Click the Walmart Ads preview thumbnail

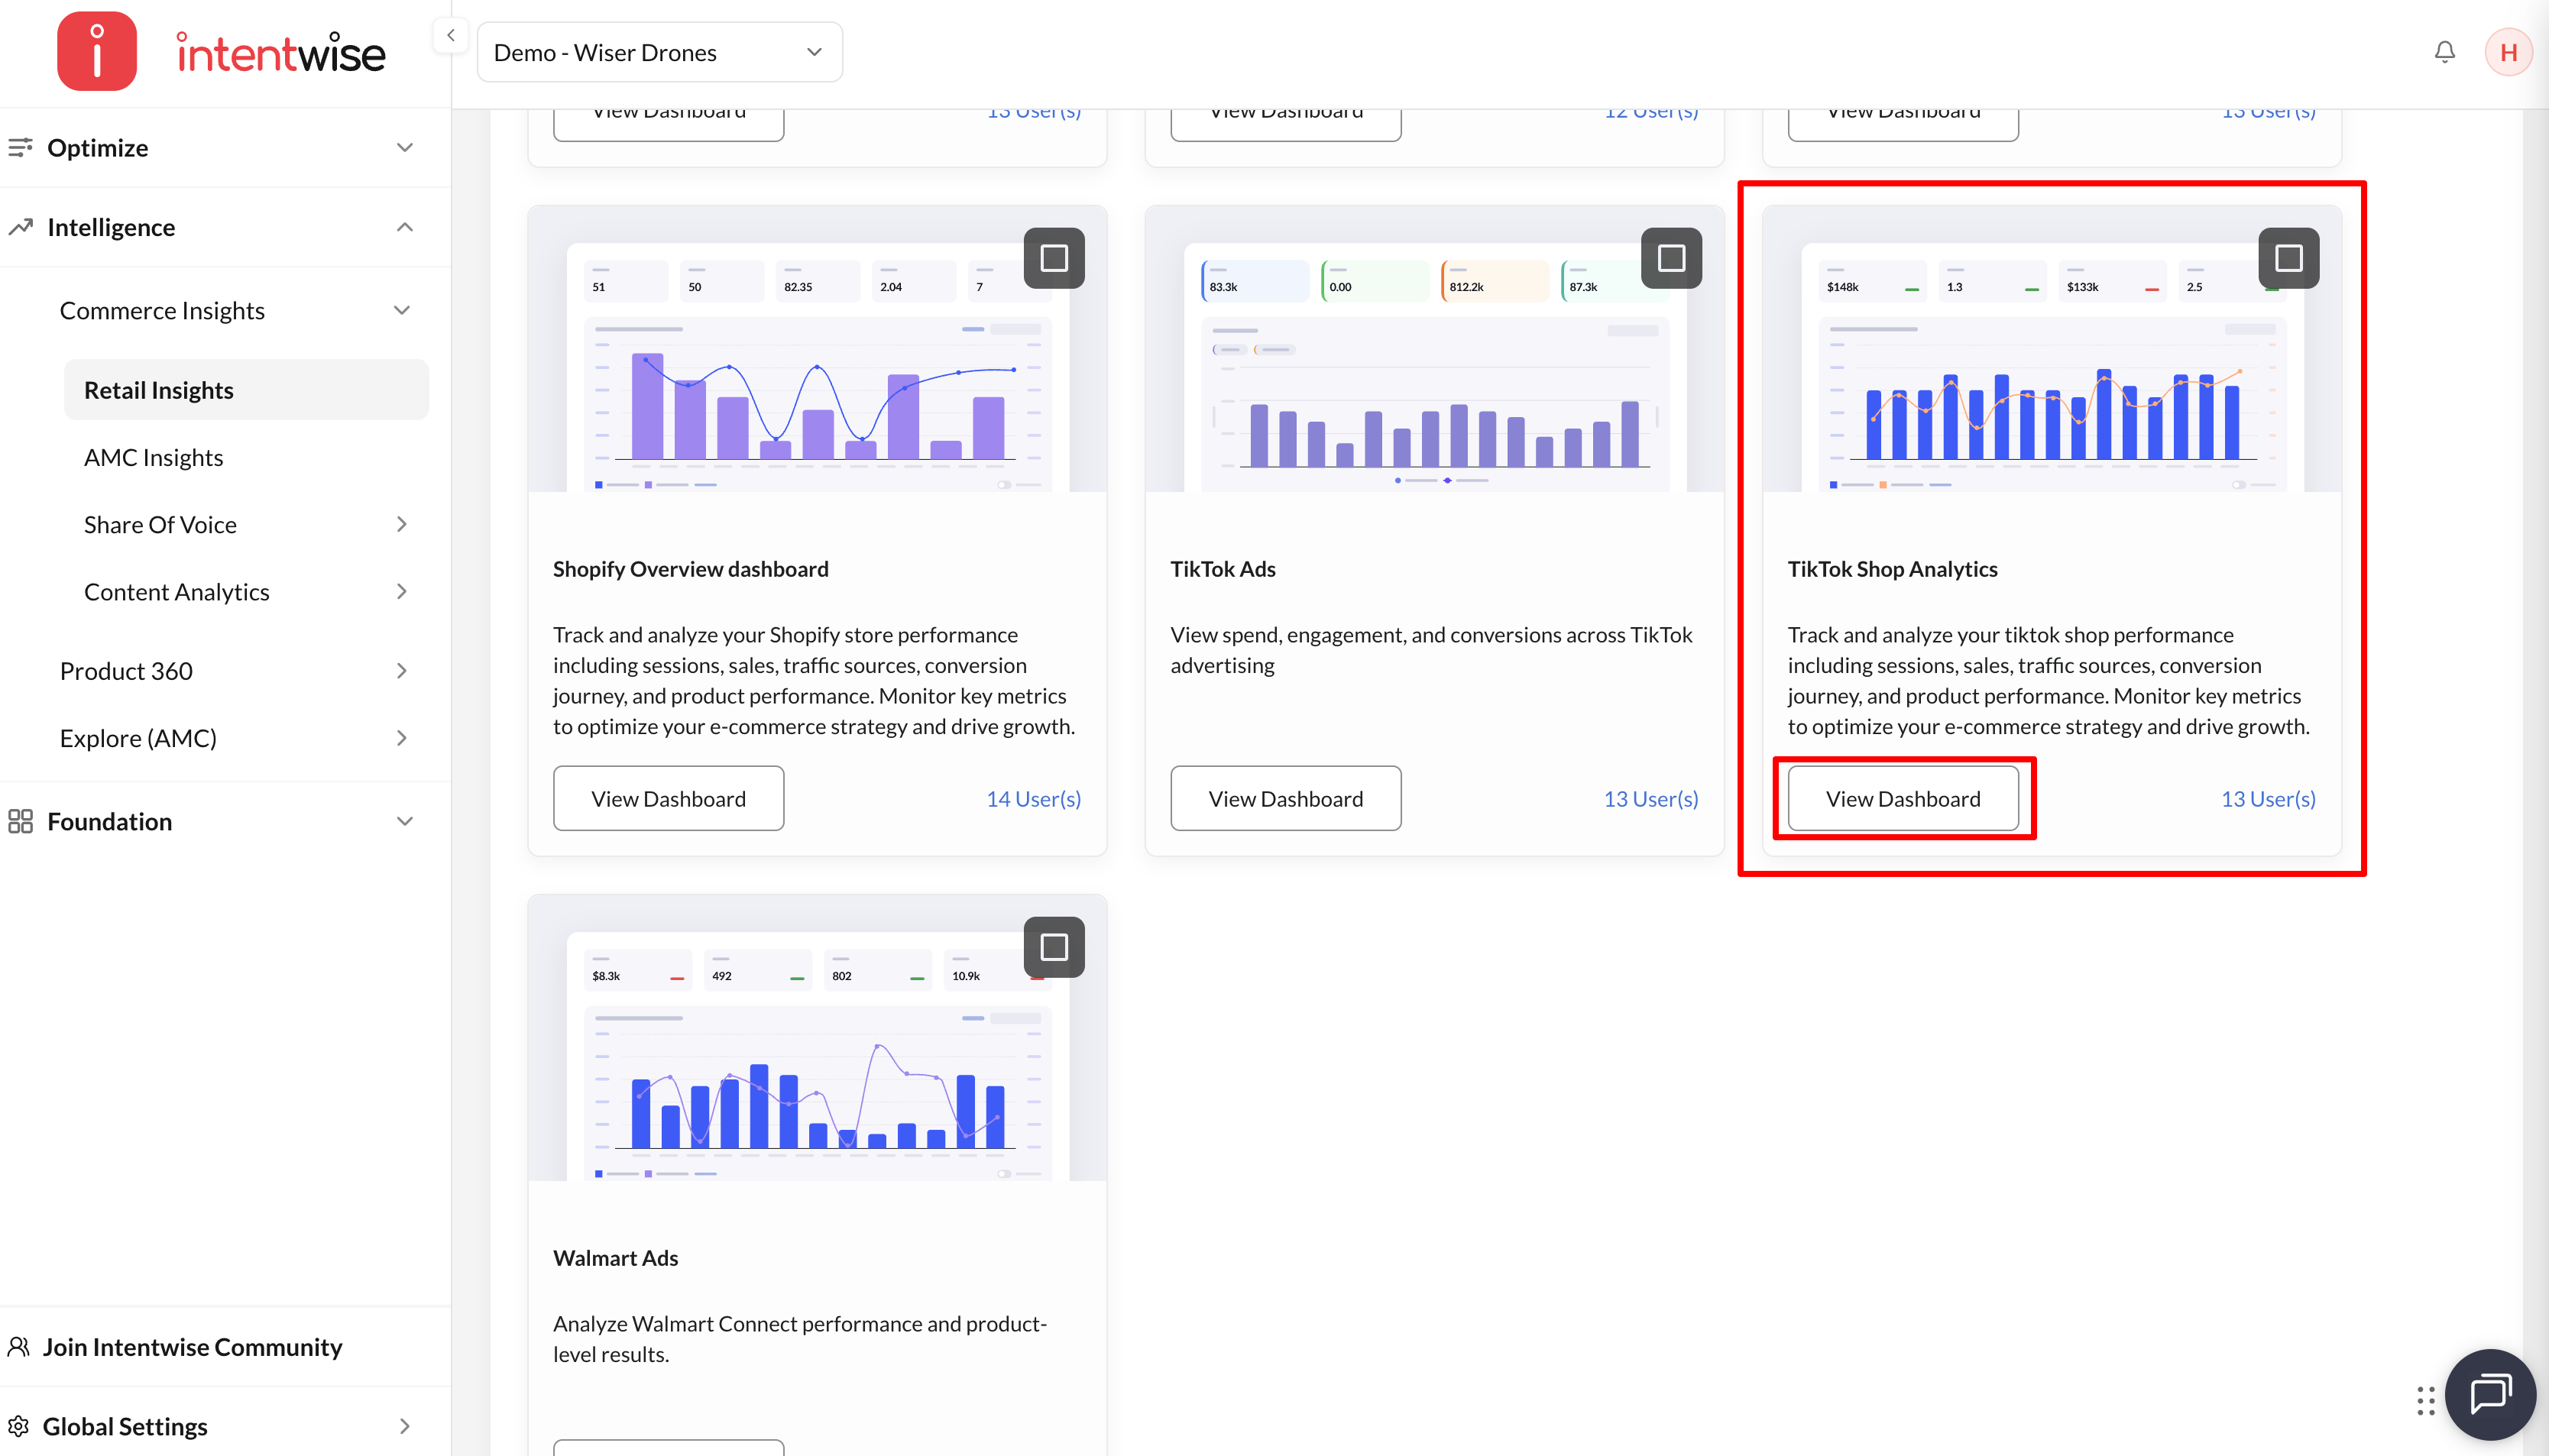(817, 1038)
